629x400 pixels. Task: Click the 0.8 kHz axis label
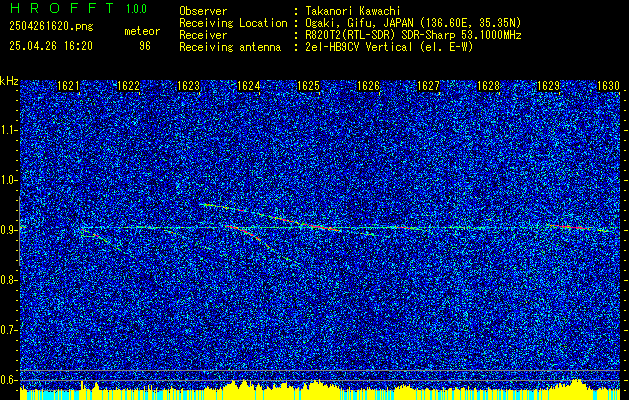pyautogui.click(x=9, y=280)
